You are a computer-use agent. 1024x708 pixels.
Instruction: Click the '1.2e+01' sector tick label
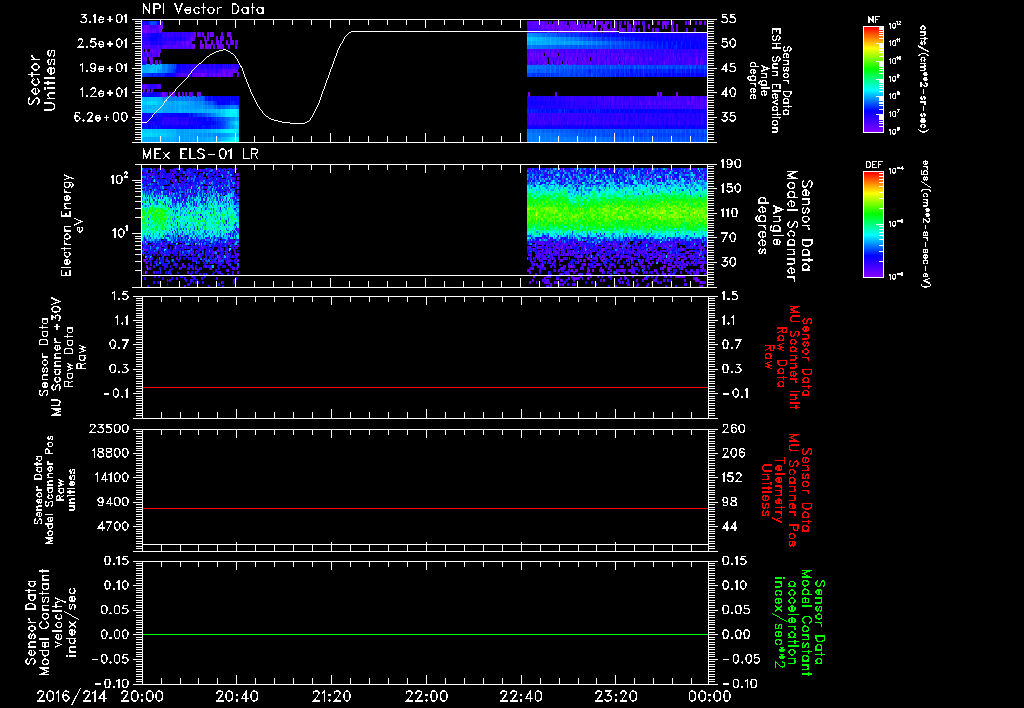(103, 93)
